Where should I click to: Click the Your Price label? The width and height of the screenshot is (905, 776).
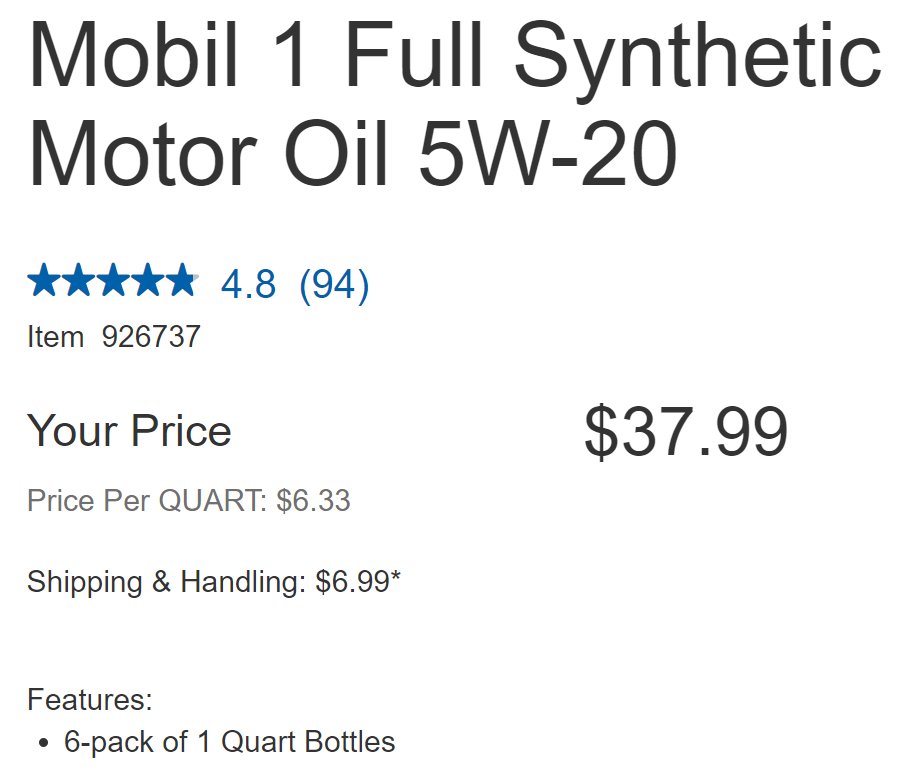[x=129, y=431]
